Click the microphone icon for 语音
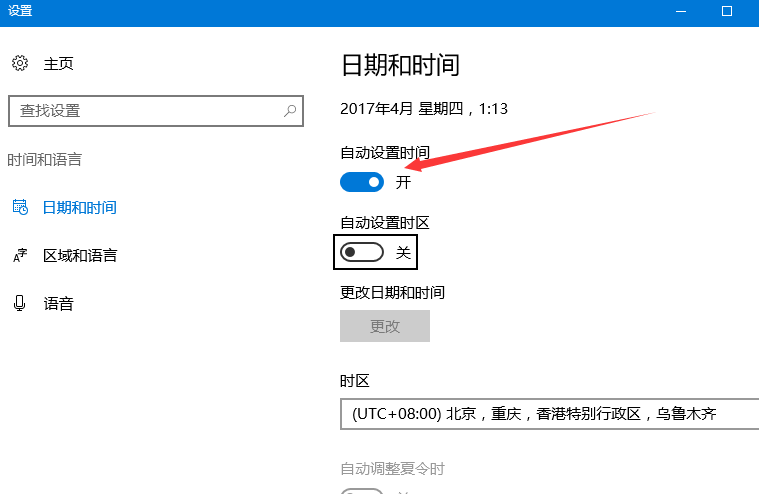 pyautogui.click(x=20, y=304)
